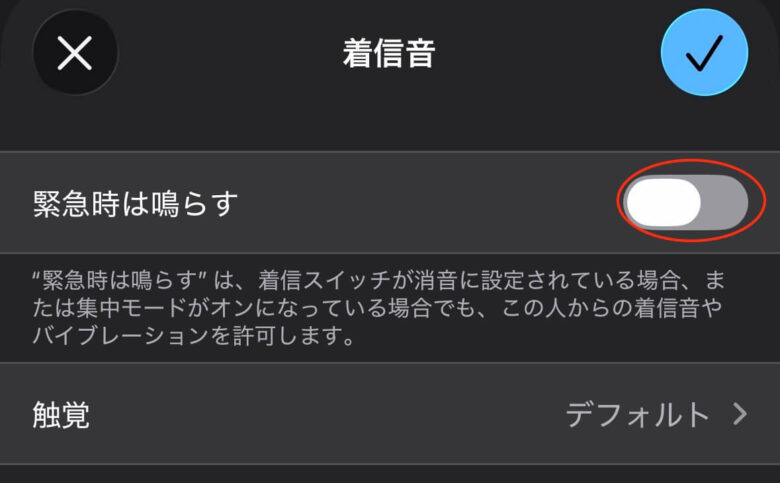Click the 緊急時は鳴らす row

pyautogui.click(x=390, y=202)
